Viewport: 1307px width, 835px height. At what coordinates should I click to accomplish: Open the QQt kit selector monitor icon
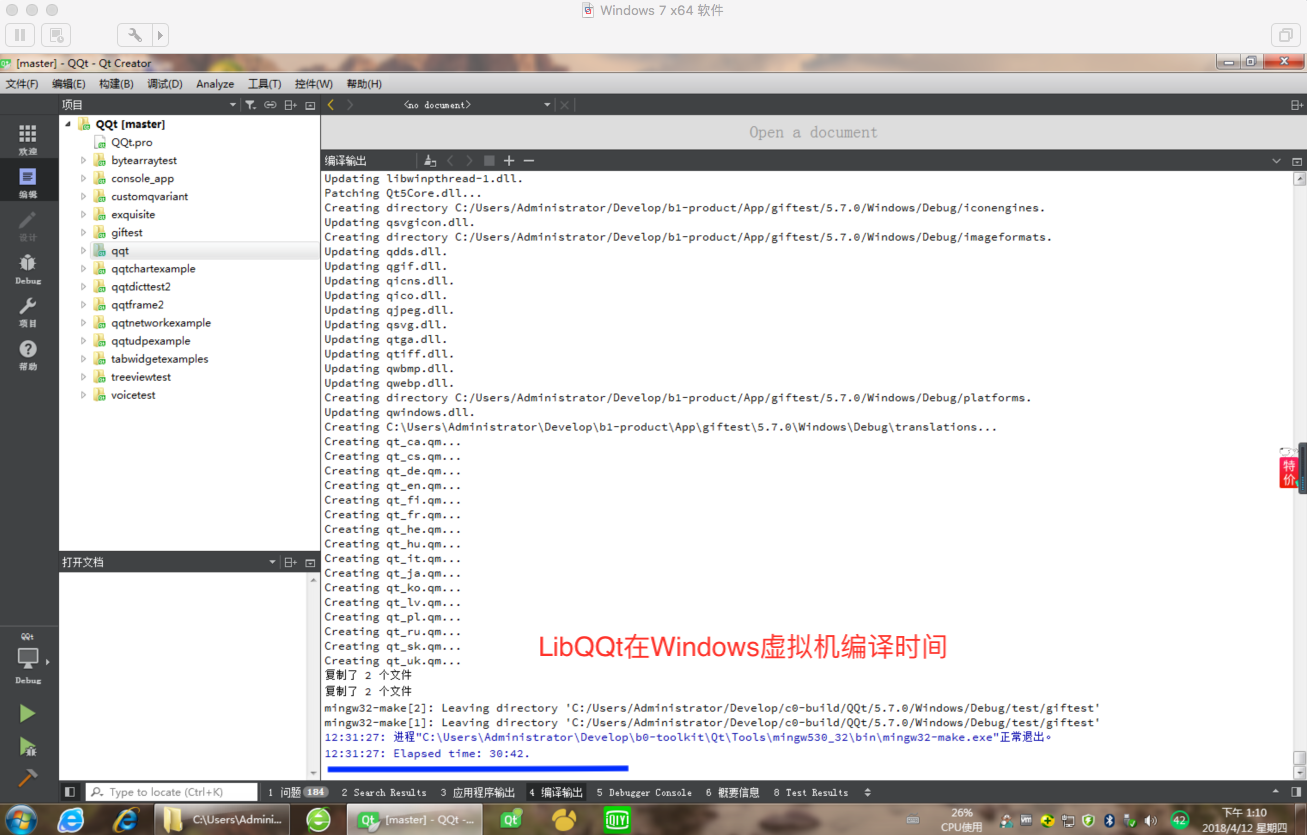click(28, 659)
